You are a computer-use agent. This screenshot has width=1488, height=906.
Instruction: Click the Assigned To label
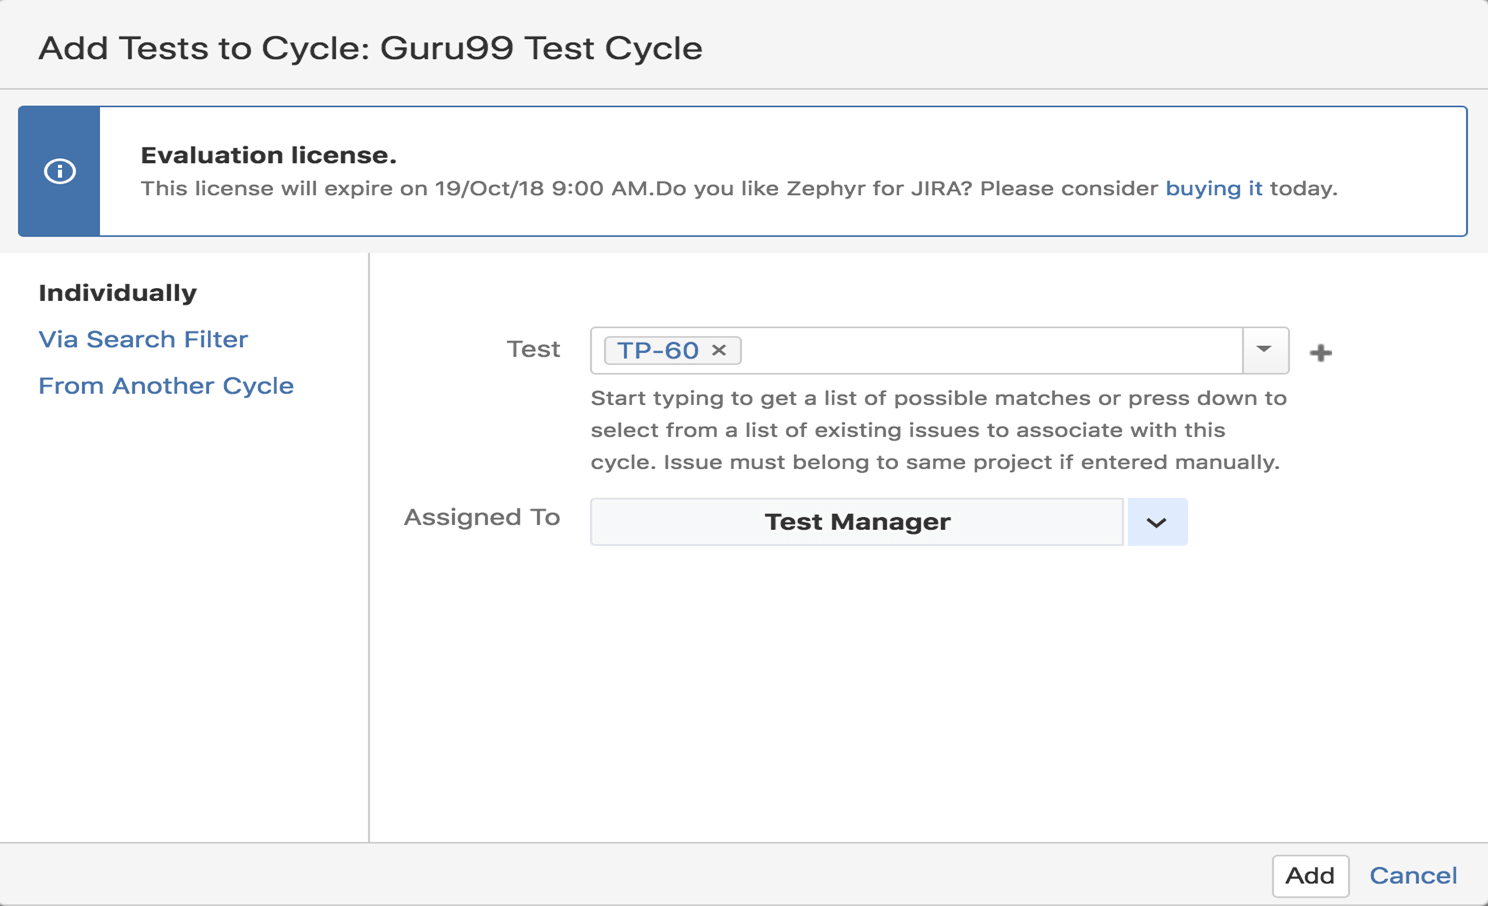[481, 517]
